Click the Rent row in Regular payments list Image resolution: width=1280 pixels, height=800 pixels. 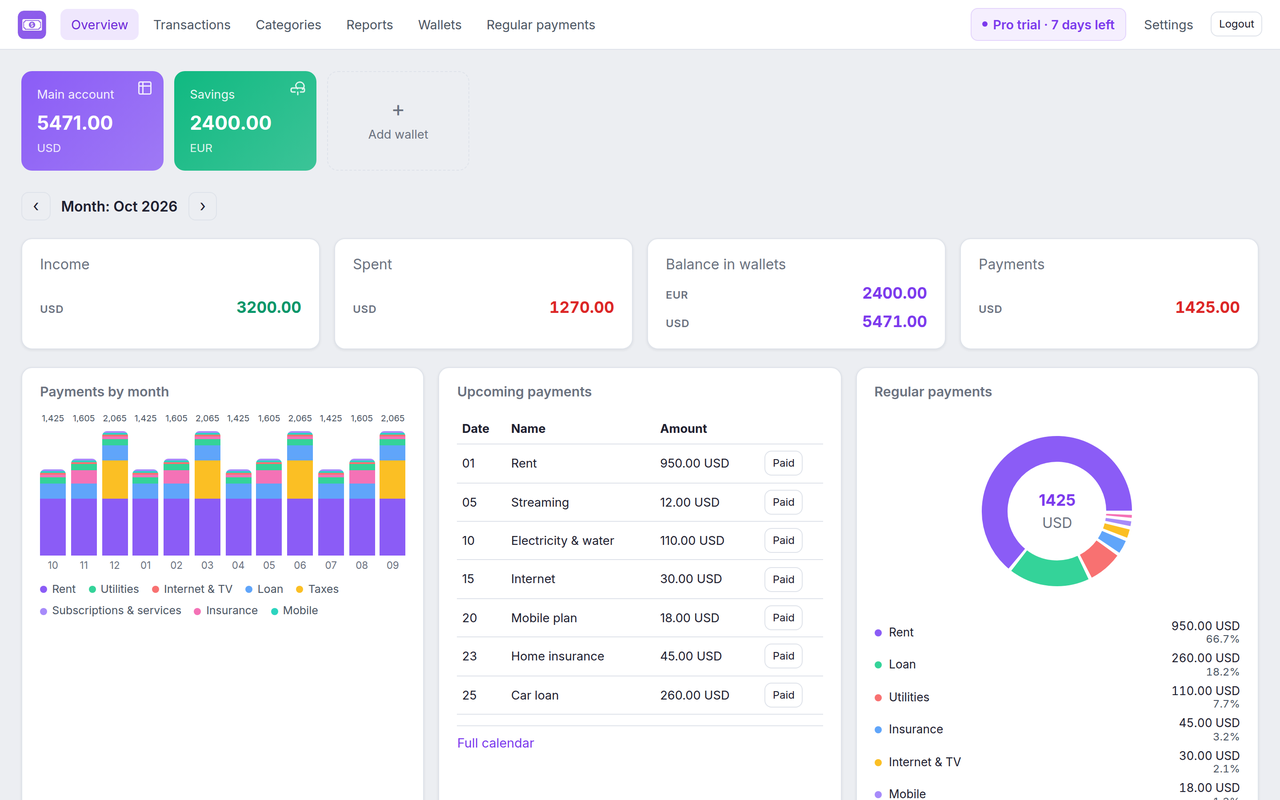coord(1057,632)
